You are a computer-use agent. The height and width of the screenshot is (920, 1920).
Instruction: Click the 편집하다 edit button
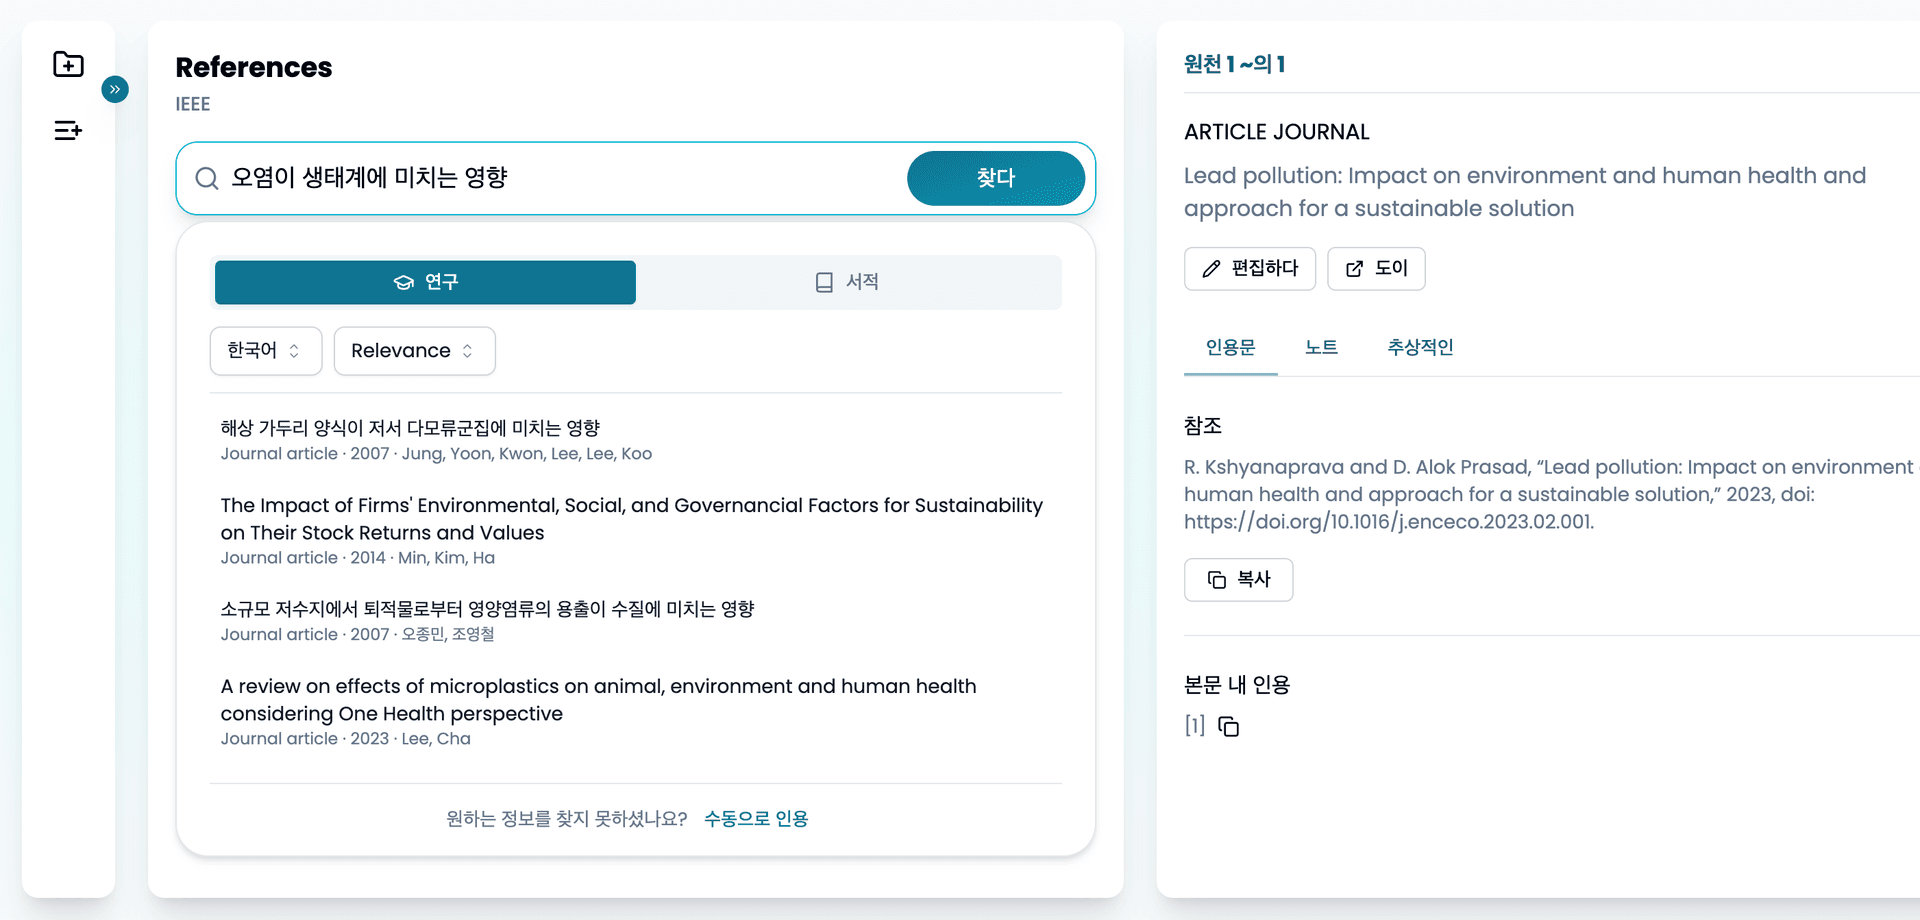click(1250, 269)
